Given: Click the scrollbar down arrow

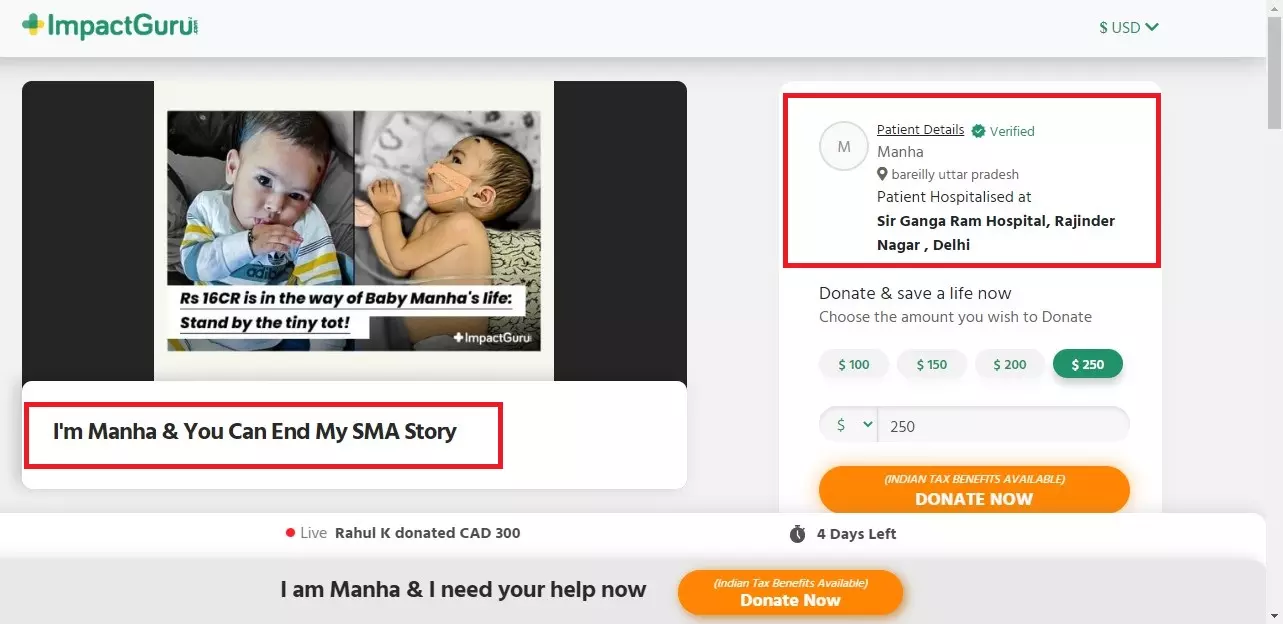Looking at the screenshot, I should [x=1274, y=615].
